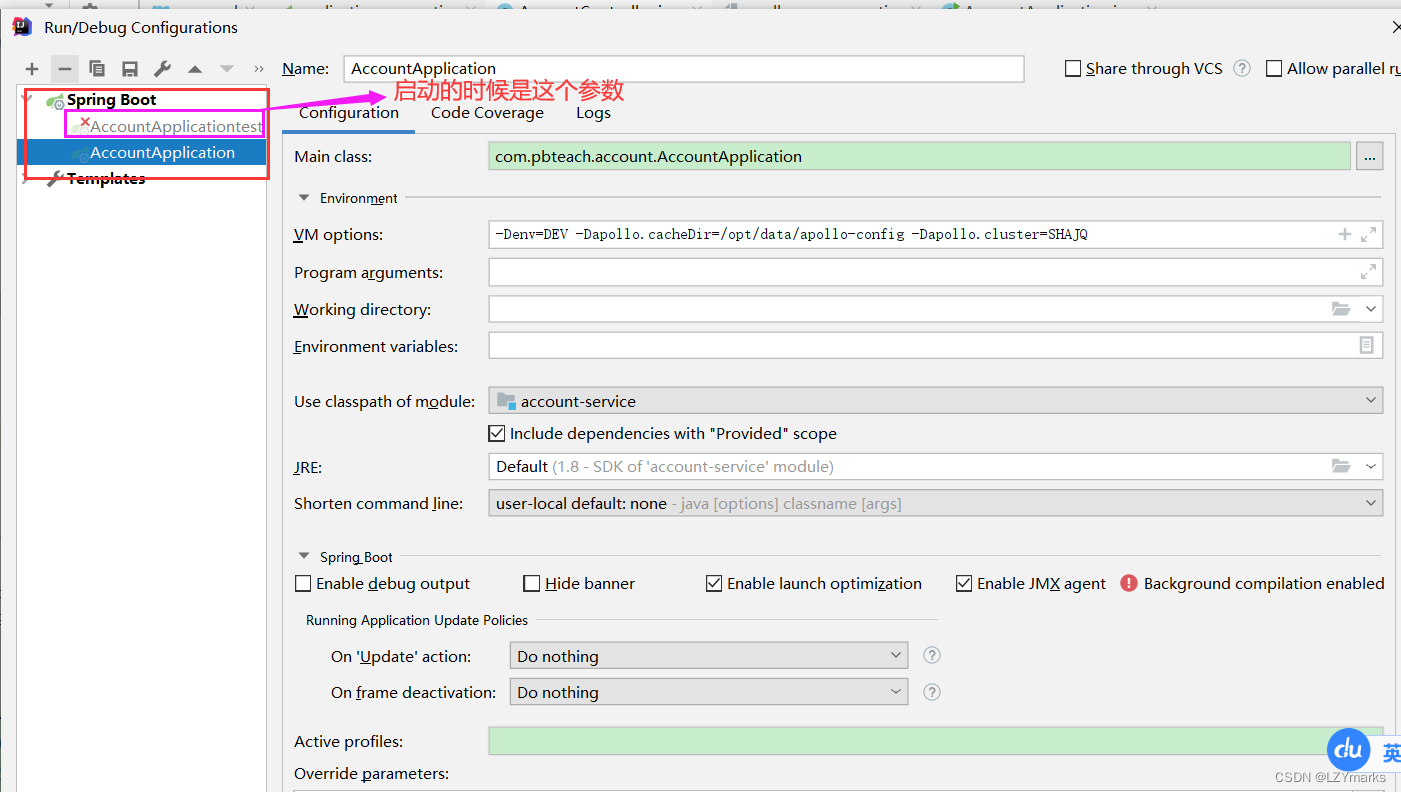1401x792 pixels.
Task: Open help for Share through VCS
Action: pyautogui.click(x=1242, y=68)
